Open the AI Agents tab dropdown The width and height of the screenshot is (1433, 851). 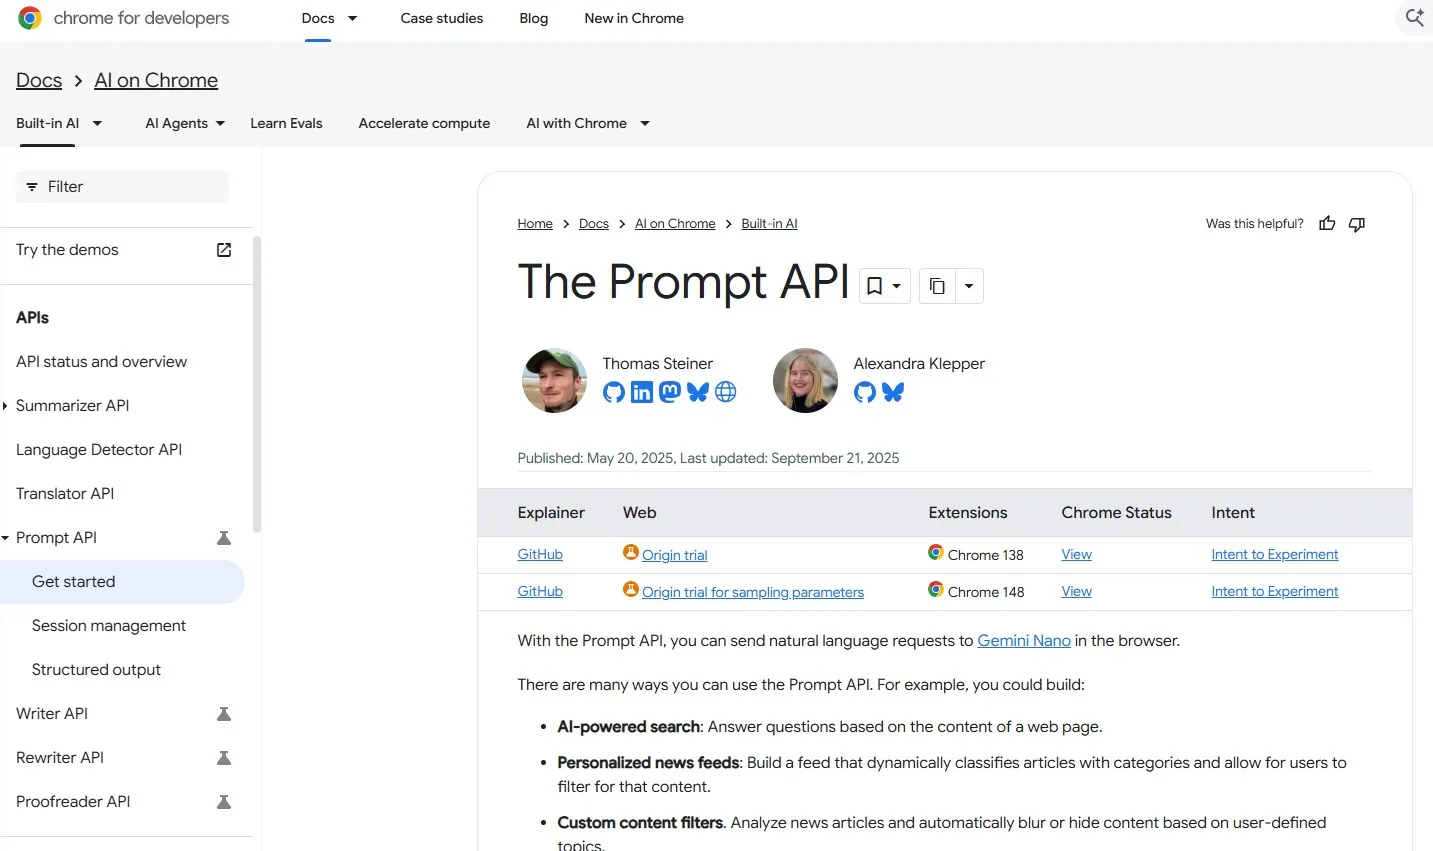point(185,123)
